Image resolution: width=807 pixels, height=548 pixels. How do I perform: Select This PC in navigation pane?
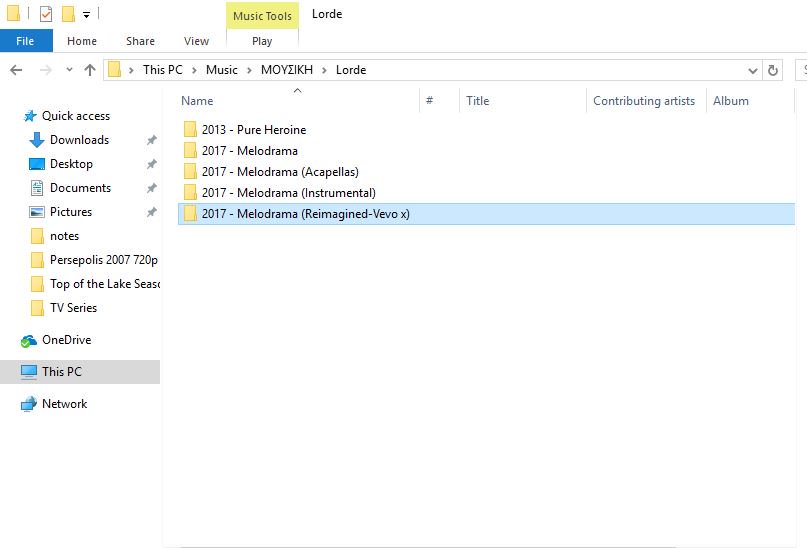tap(80, 372)
